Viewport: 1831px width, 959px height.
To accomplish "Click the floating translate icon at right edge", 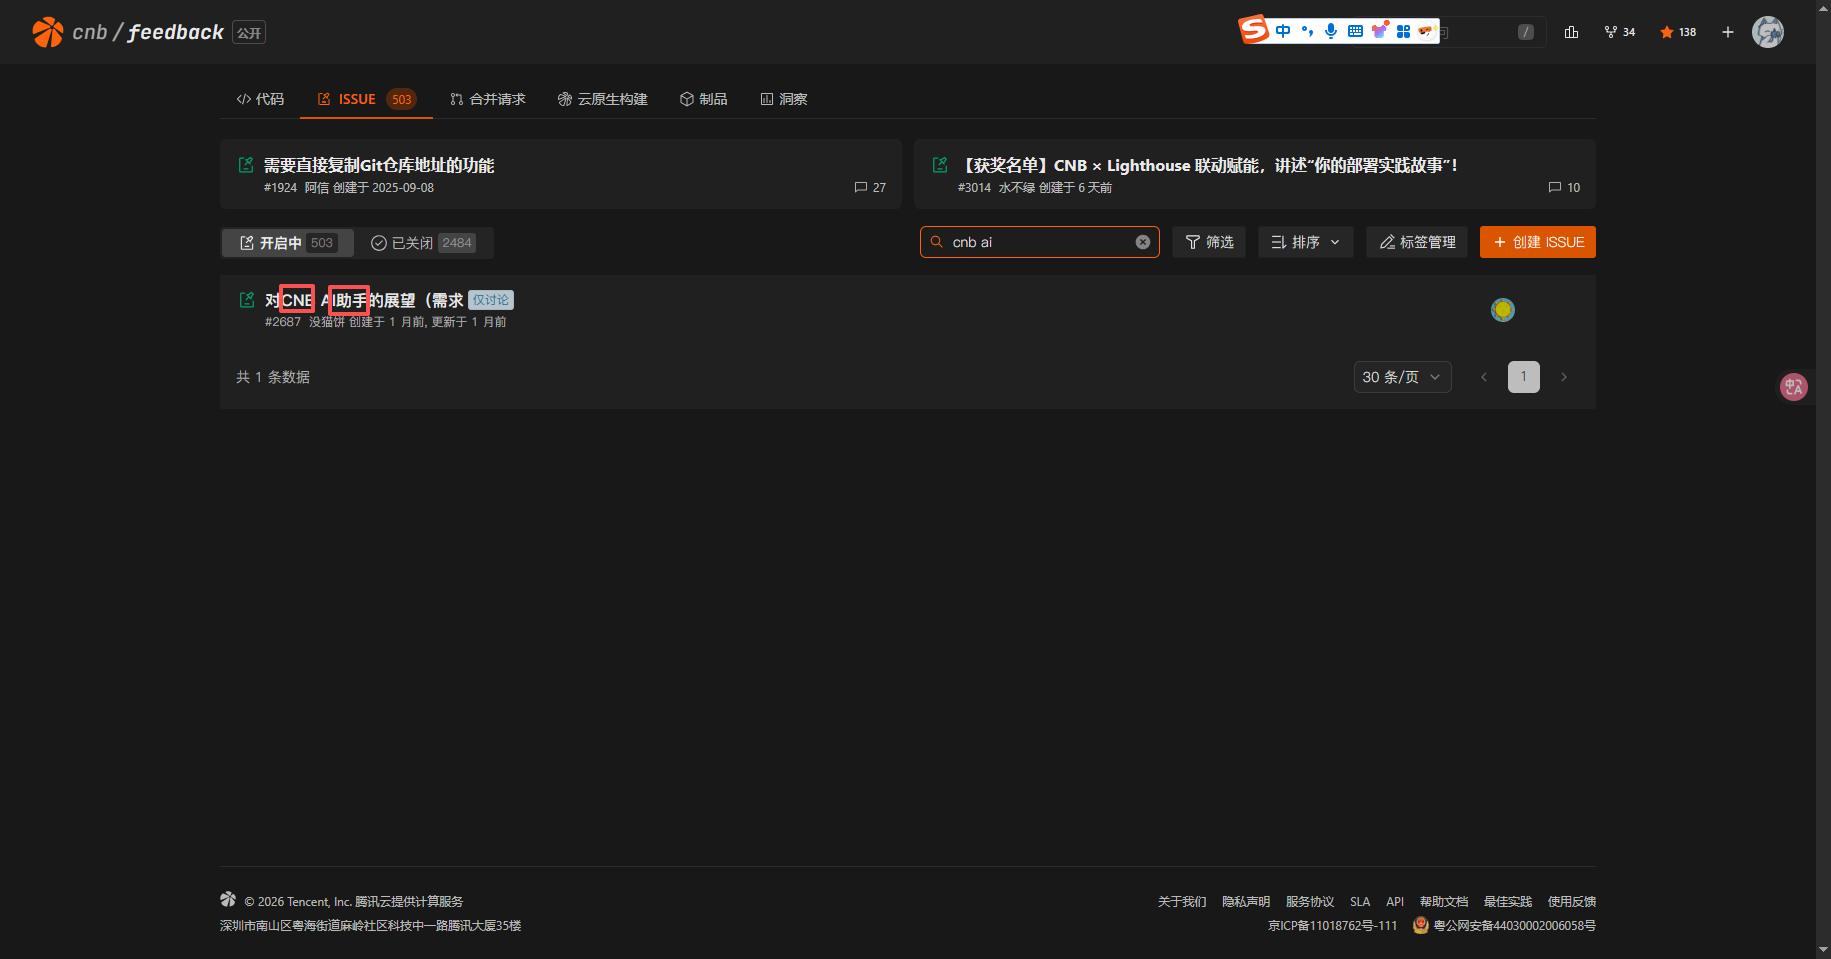I will (x=1793, y=387).
